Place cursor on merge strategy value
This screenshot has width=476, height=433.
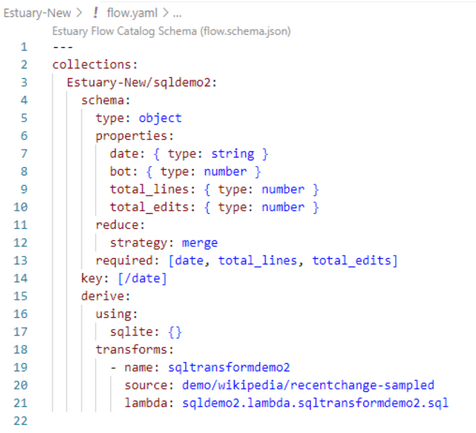[x=200, y=243]
